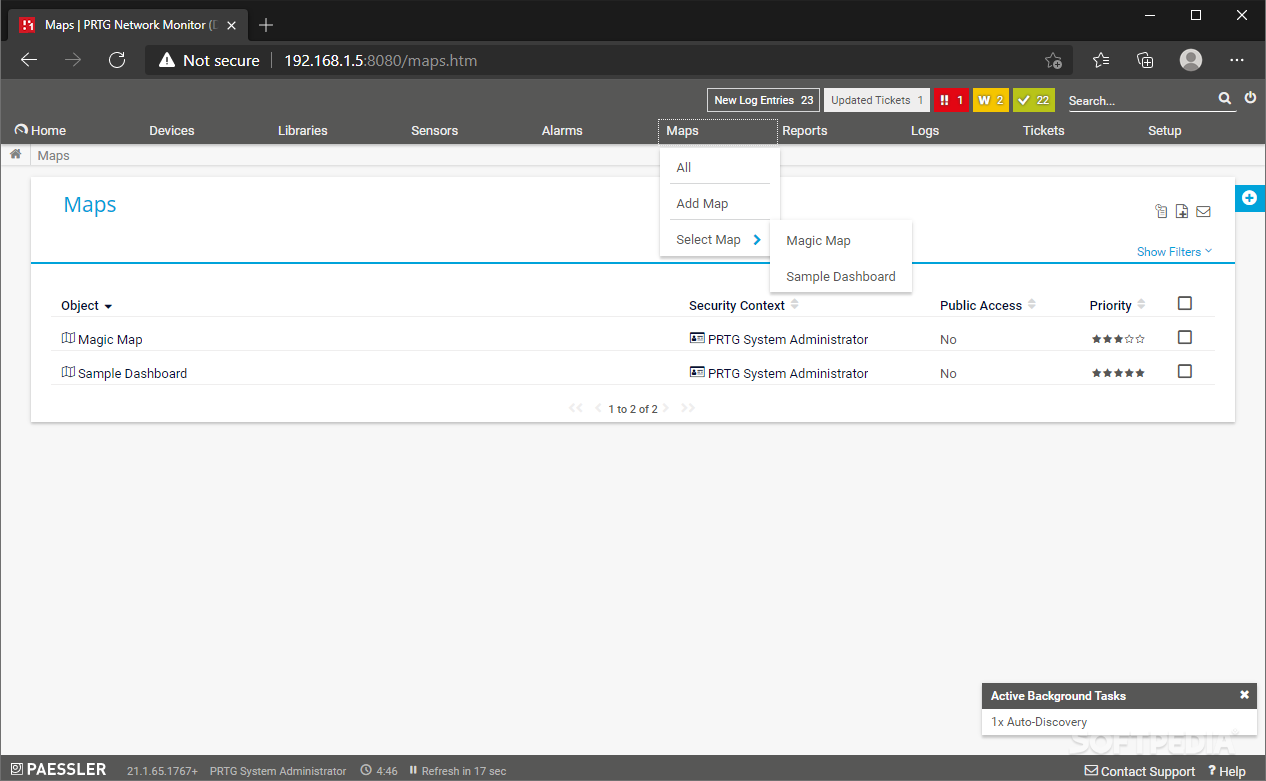Expand the Show Filters dropdown
This screenshot has width=1266, height=781.
click(1174, 252)
